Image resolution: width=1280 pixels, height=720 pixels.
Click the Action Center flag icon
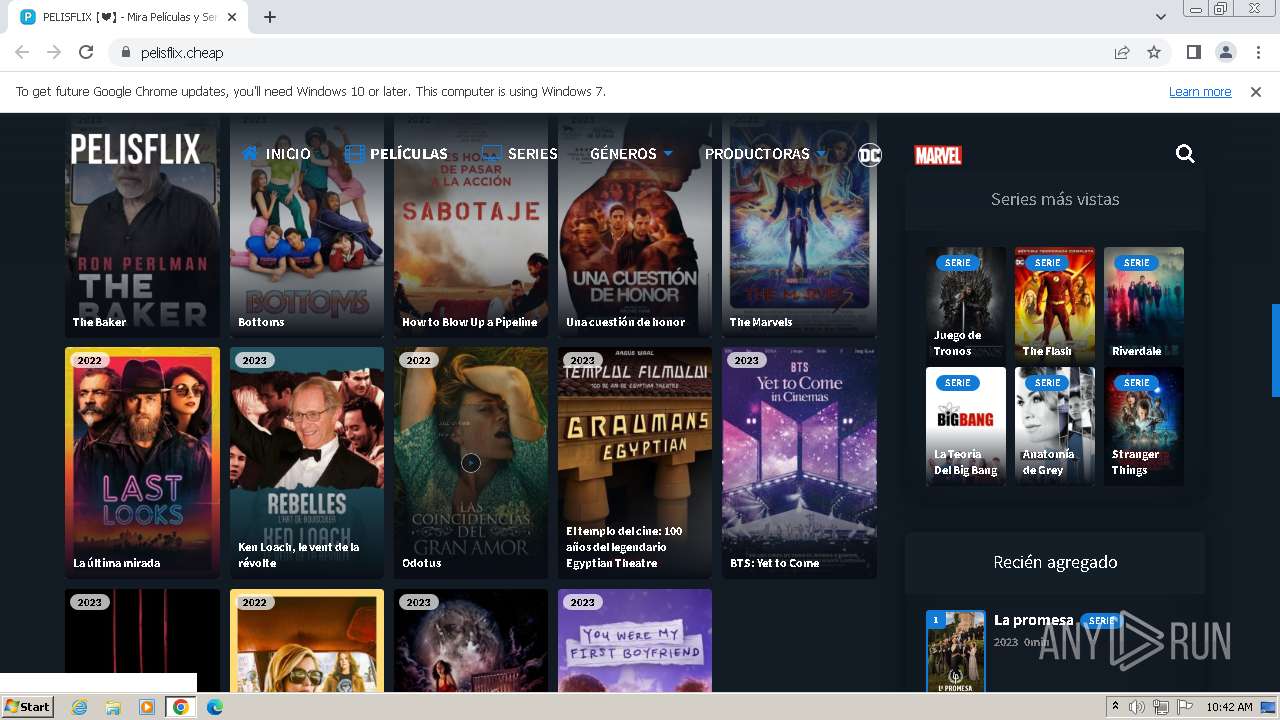coord(1185,707)
